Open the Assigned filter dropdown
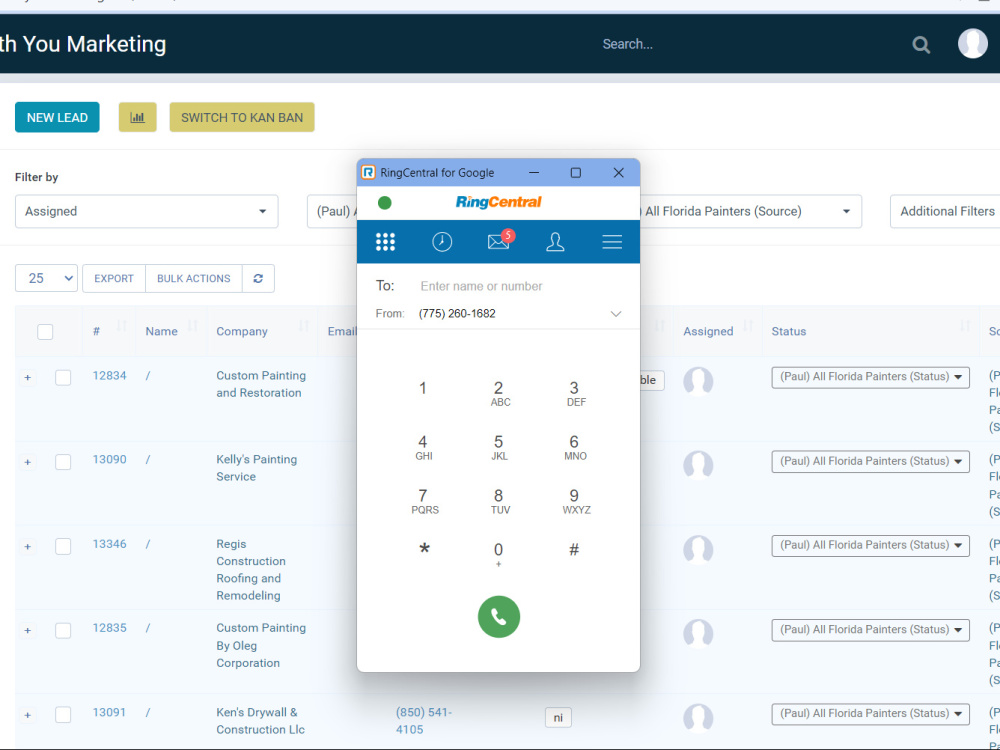 tap(146, 211)
